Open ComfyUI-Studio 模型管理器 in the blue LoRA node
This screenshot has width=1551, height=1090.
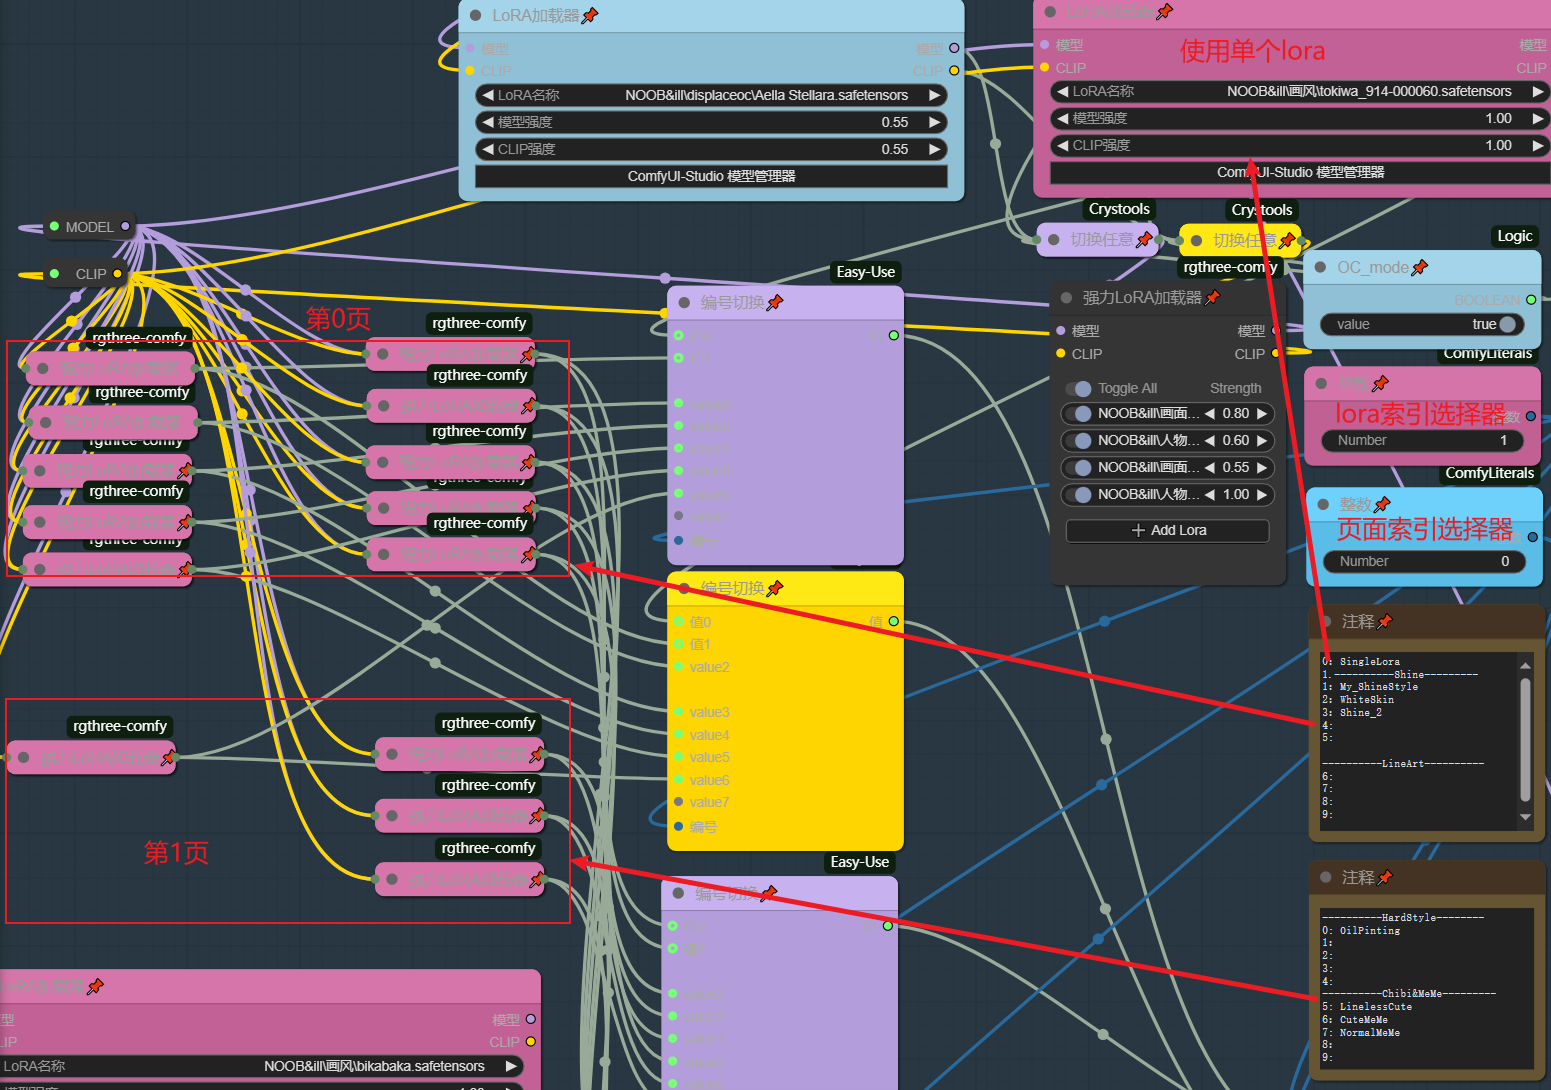point(711,176)
